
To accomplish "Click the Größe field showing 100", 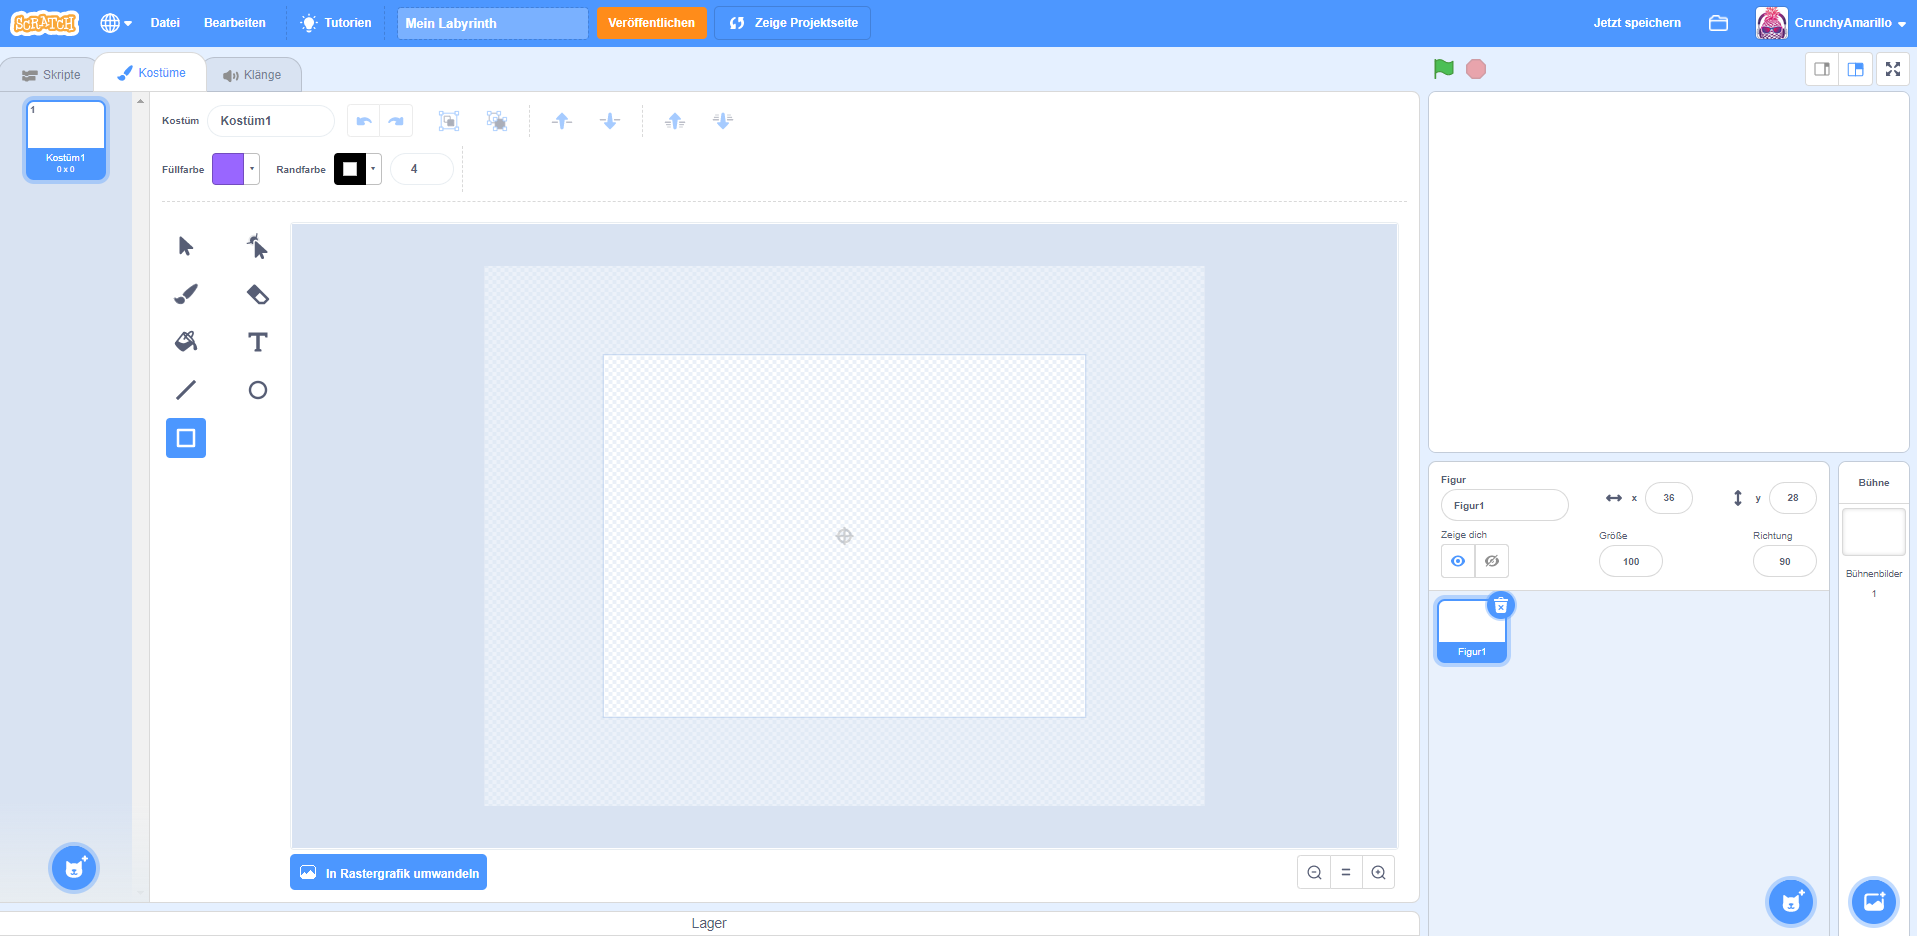I will (1630, 561).
